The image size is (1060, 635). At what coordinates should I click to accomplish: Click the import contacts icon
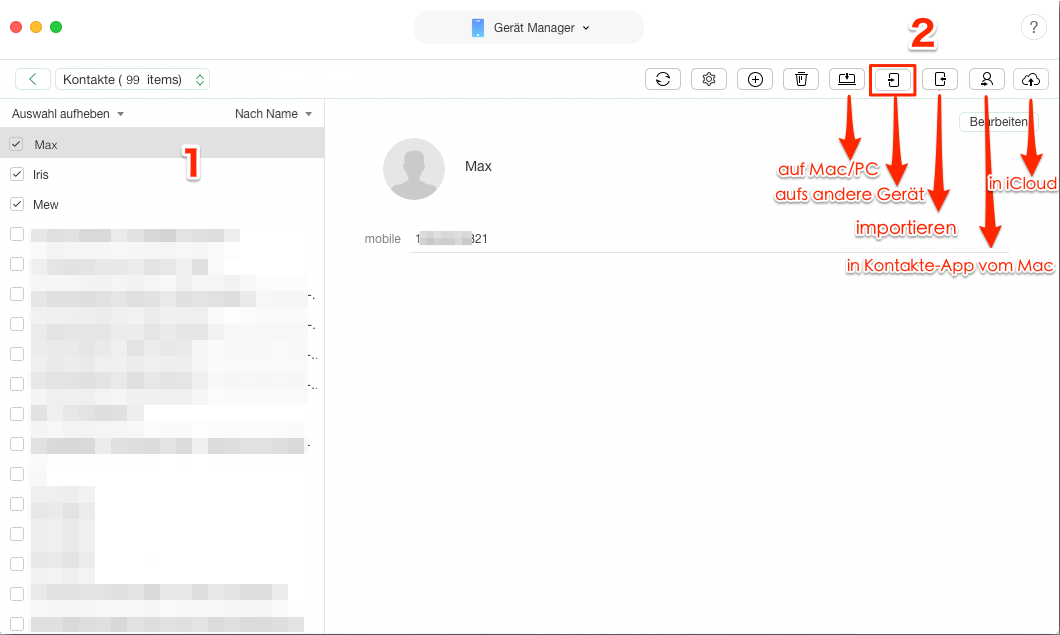(x=940, y=80)
